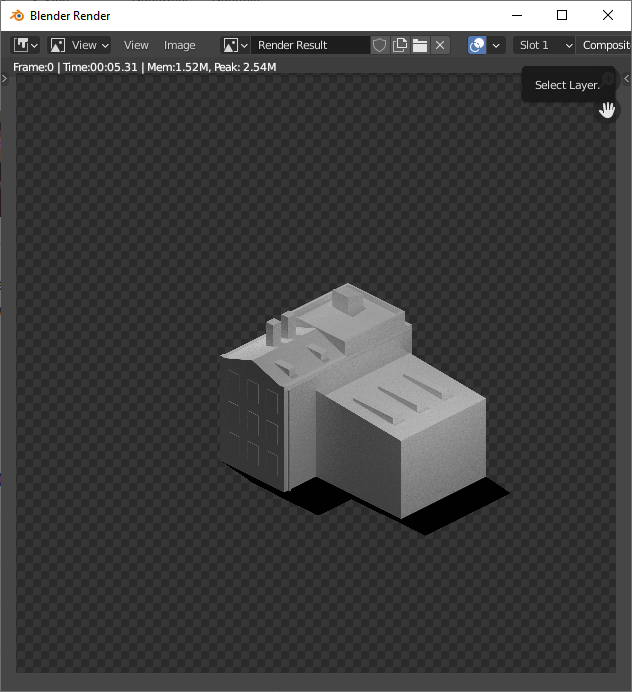Open the Image menu
The width and height of the screenshot is (632, 692).
(180, 45)
